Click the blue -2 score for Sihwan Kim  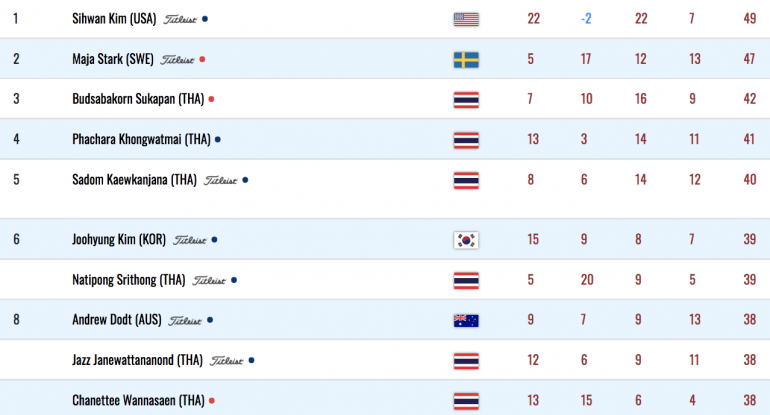tap(586, 19)
